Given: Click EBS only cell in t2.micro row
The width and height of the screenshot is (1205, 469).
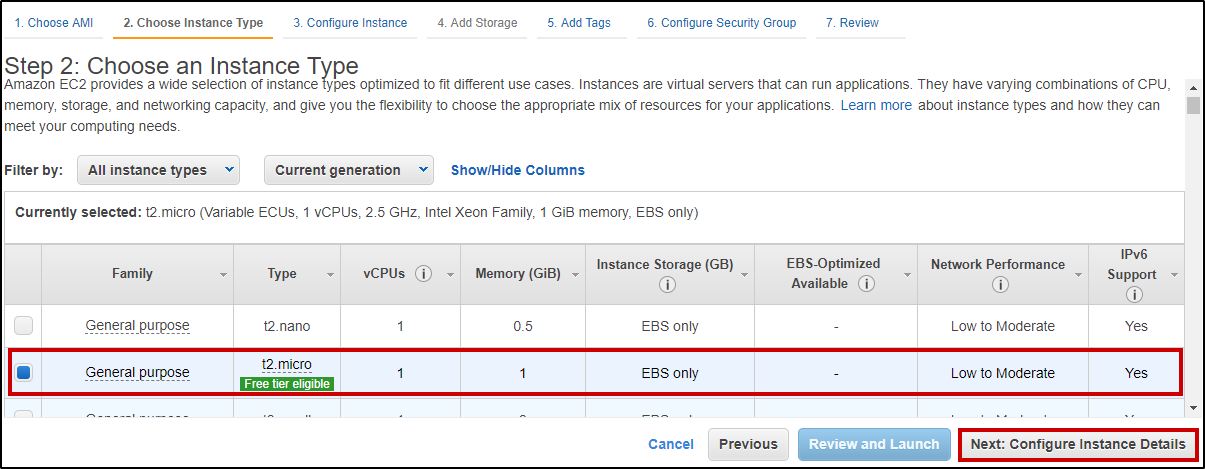Looking at the screenshot, I should tap(670, 373).
